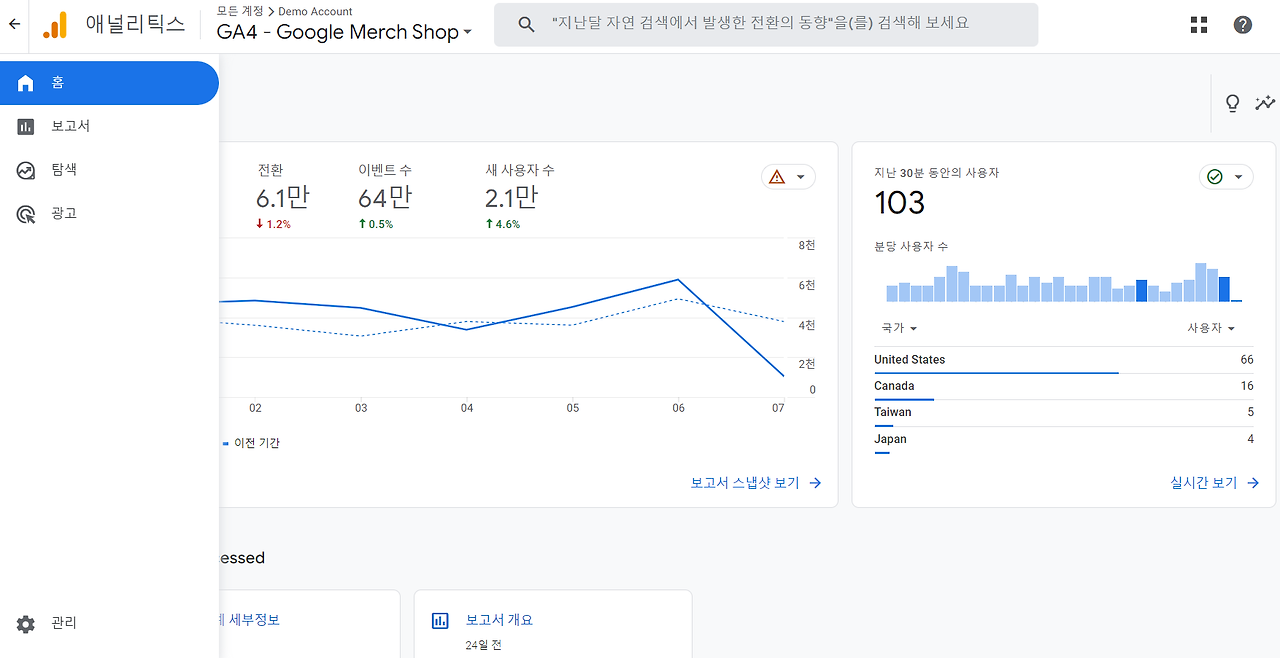This screenshot has height=658, width=1280.
Task: Select the 홈 menu item
Action: tap(109, 83)
